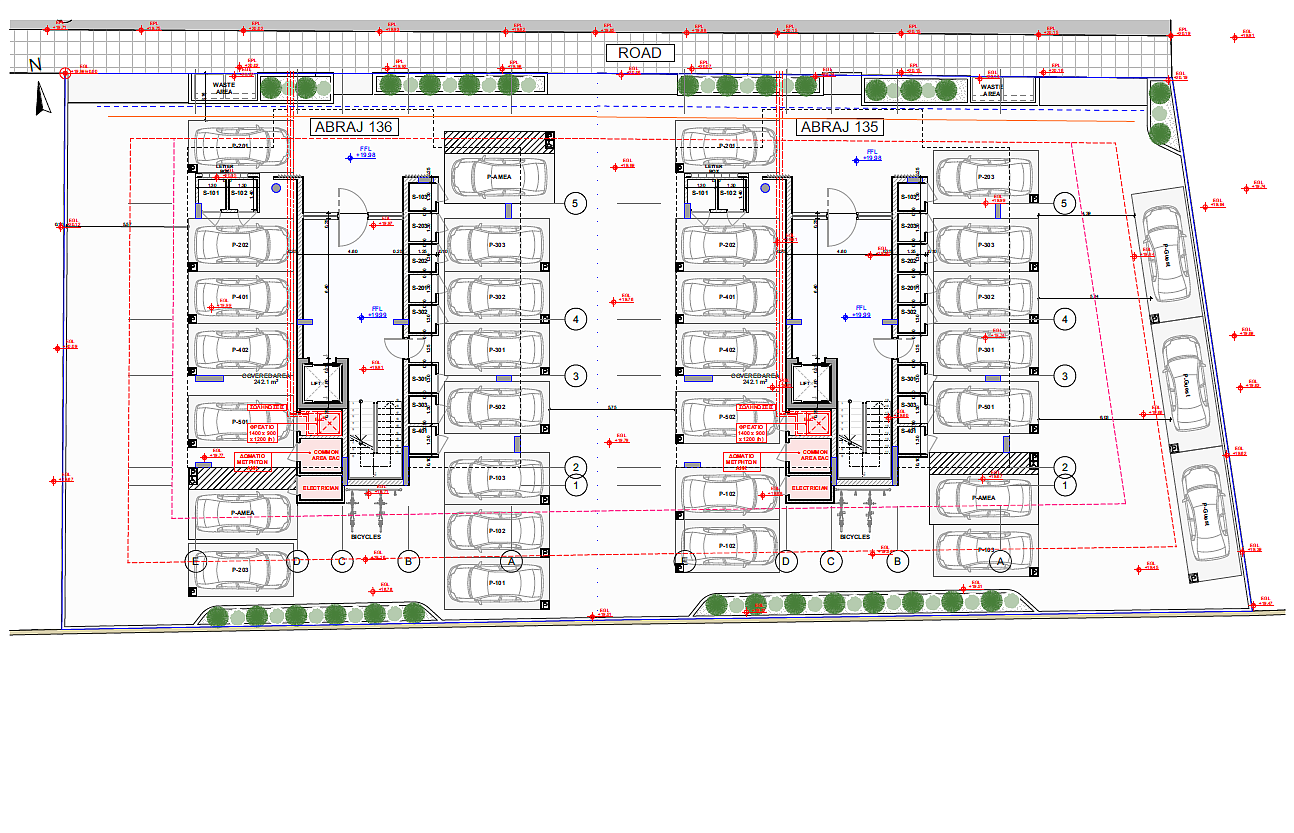Click the covered area 242.1 m² text in ABRAJ 136

point(265,379)
